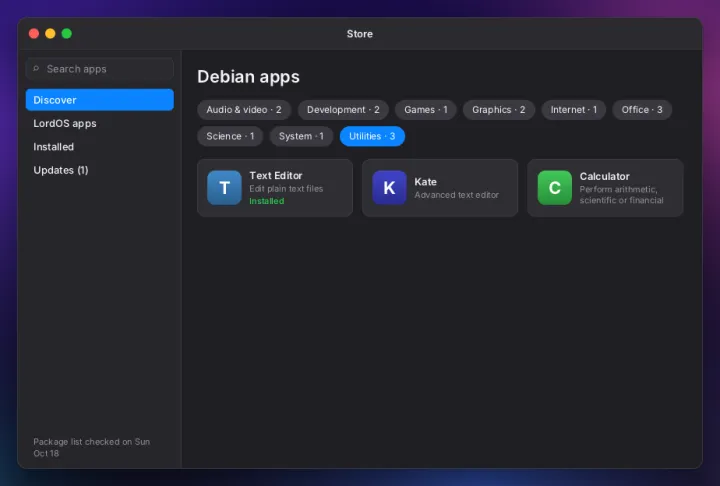The height and width of the screenshot is (486, 720).
Task: Minimize the Store window with yellow button
Action: [x=51, y=34]
